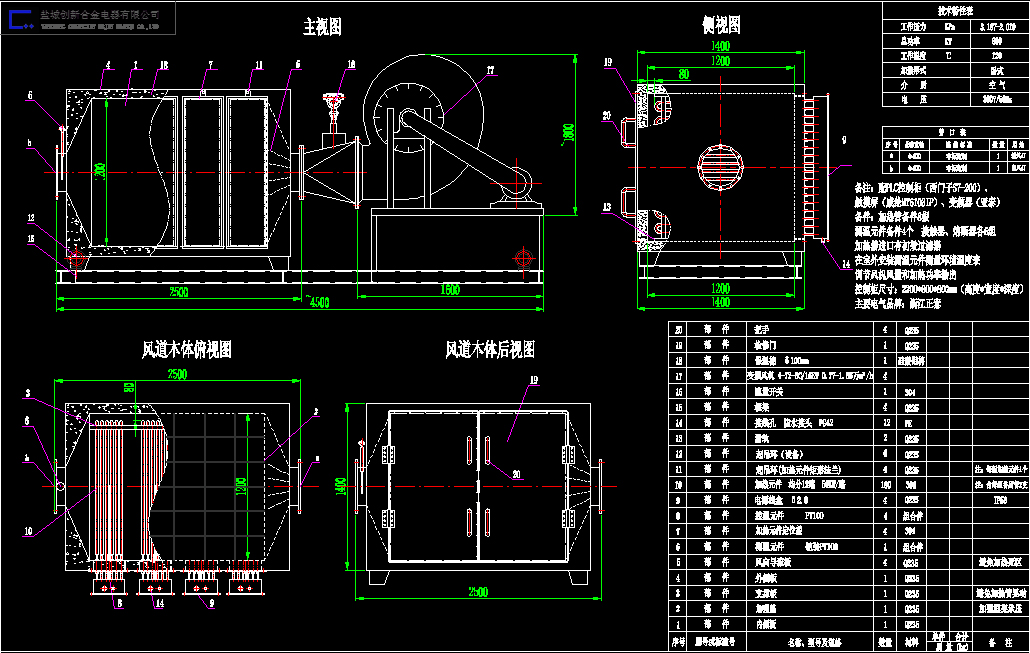Click the red crosshair on the fan base

click(x=524, y=257)
